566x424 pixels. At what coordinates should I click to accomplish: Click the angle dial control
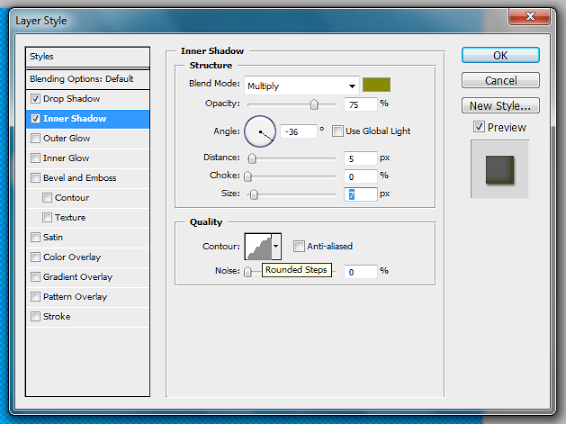pyautogui.click(x=260, y=131)
